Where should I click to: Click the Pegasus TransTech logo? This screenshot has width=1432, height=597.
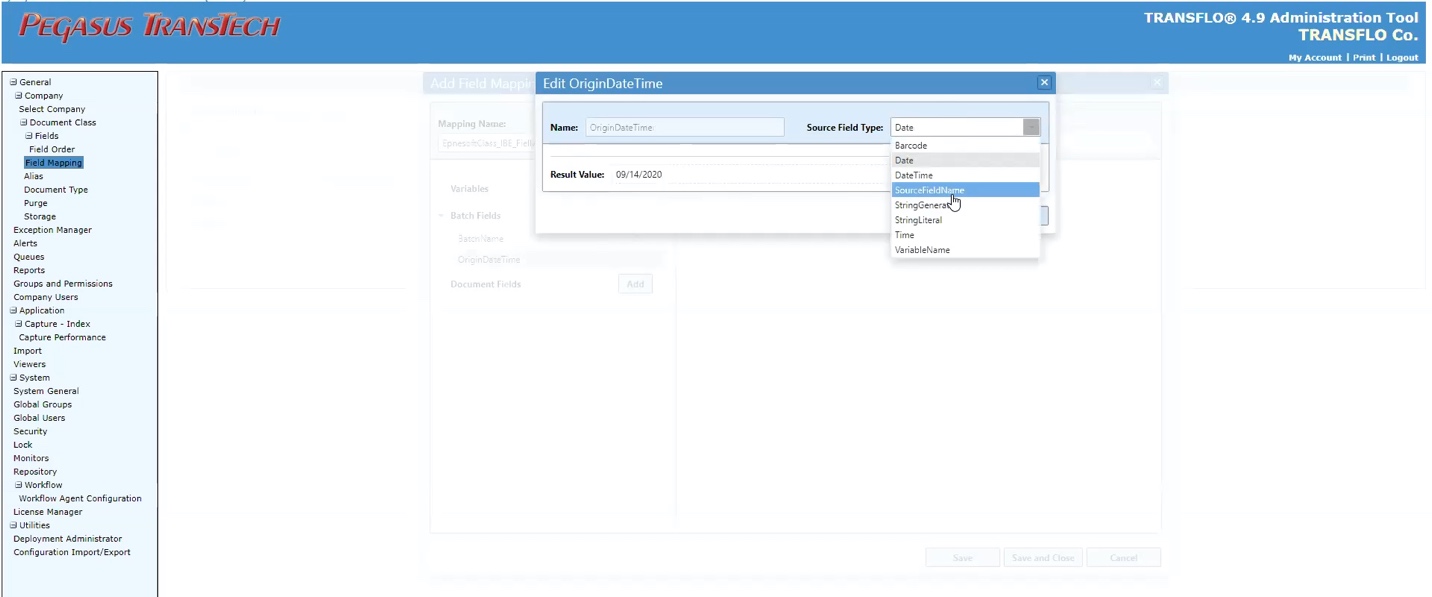click(x=150, y=26)
